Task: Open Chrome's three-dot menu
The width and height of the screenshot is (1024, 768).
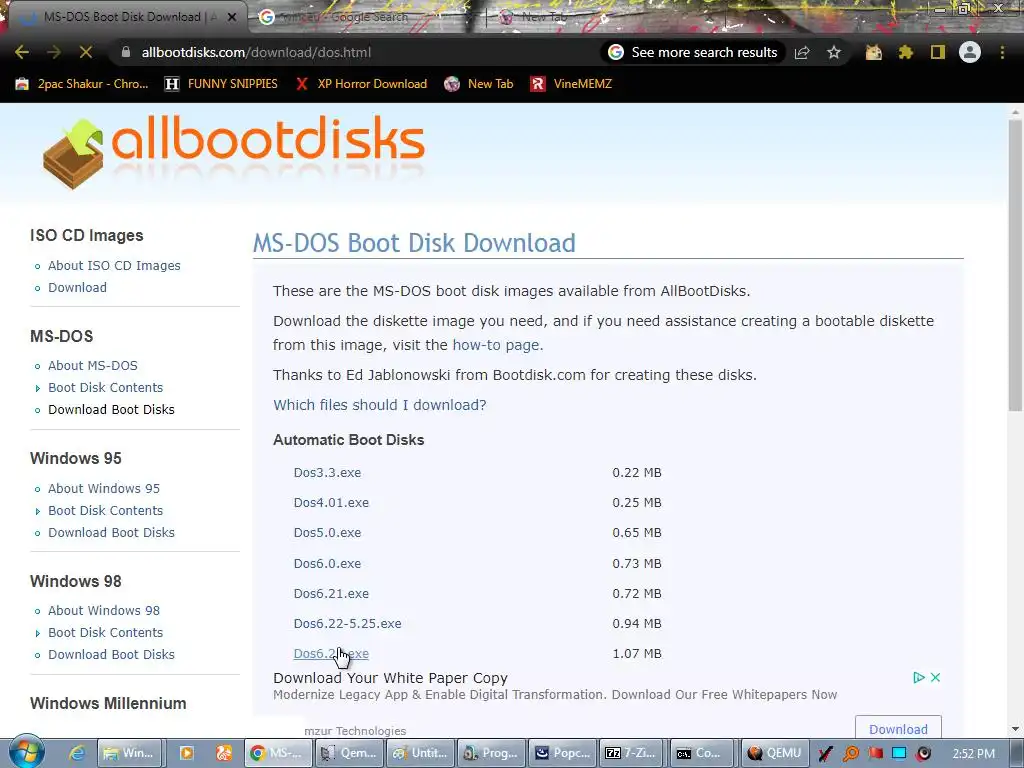Action: coord(1002,52)
